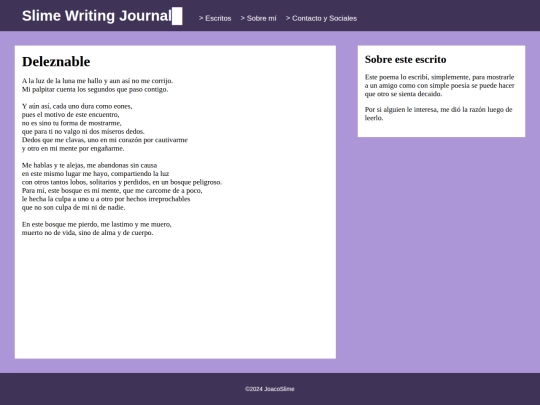
Task: Click line 'Me hablas y te alejas'
Action: pos(90,165)
